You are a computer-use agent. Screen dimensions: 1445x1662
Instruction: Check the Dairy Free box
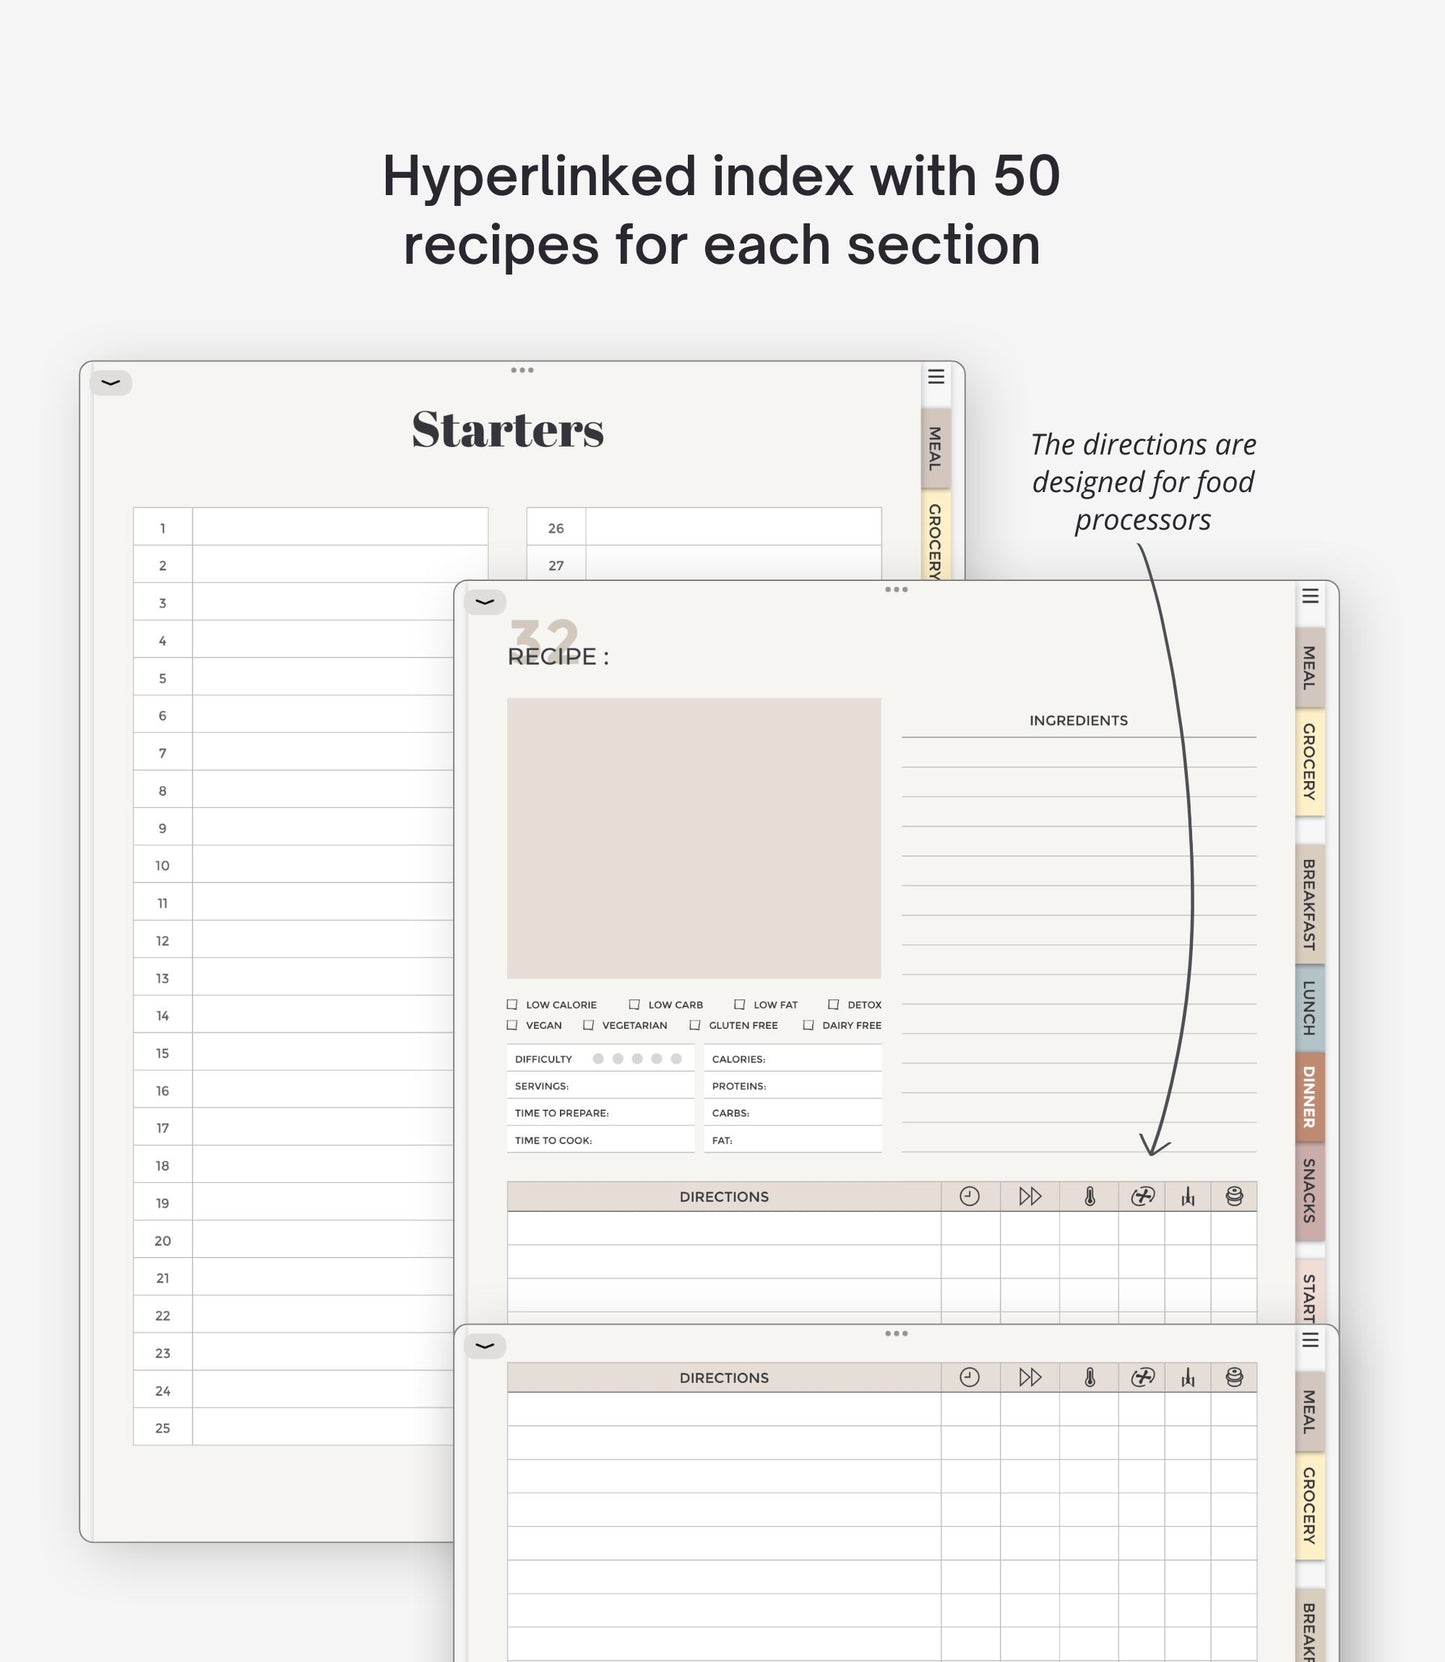coord(808,1025)
